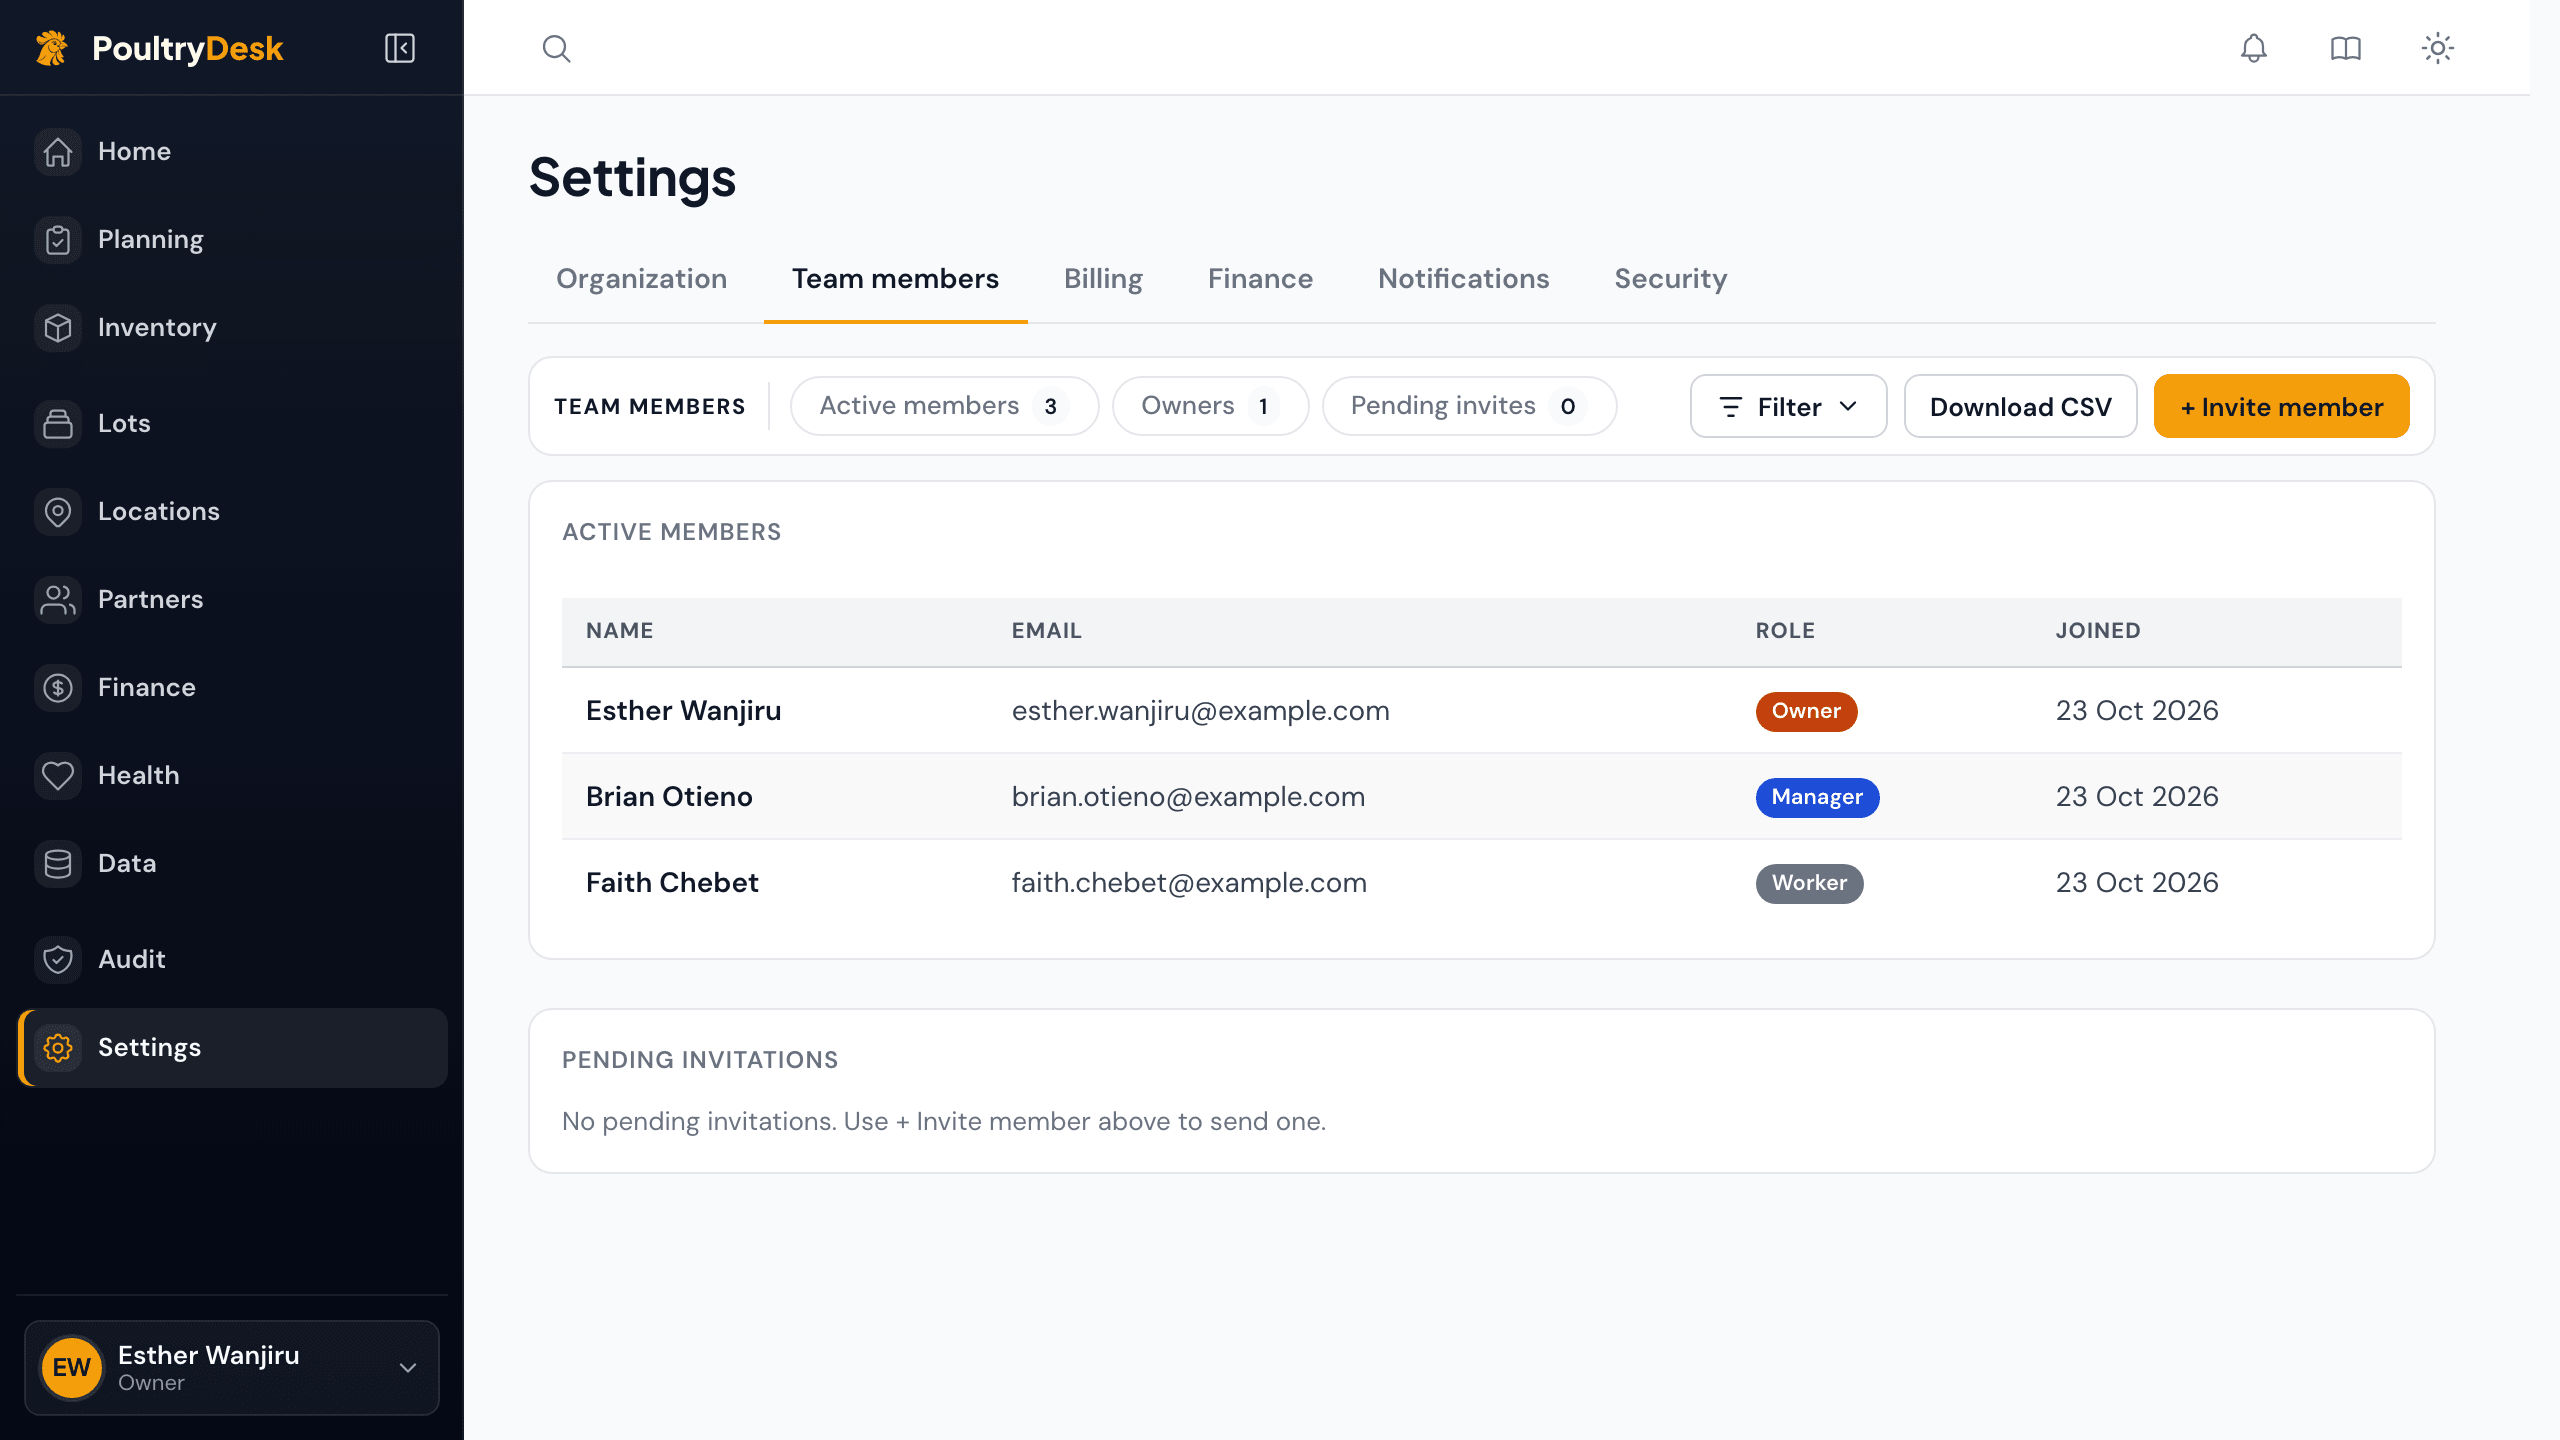Open Partners people icon

[x=58, y=600]
